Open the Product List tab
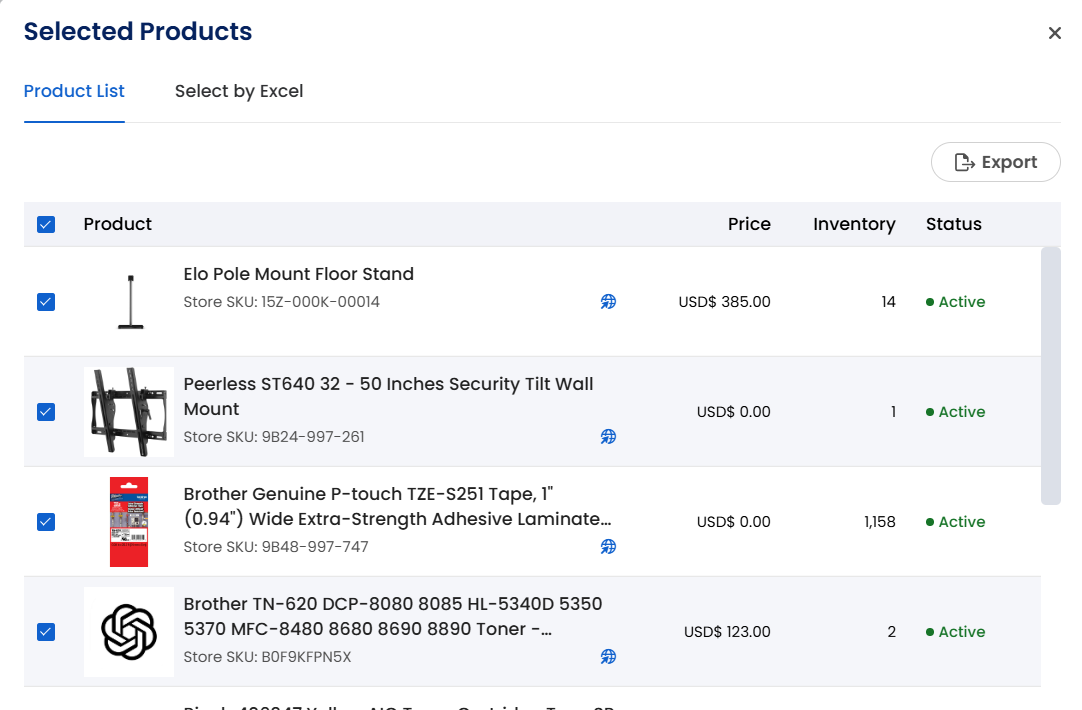Viewport: 1082px width, 710px height. [x=74, y=91]
